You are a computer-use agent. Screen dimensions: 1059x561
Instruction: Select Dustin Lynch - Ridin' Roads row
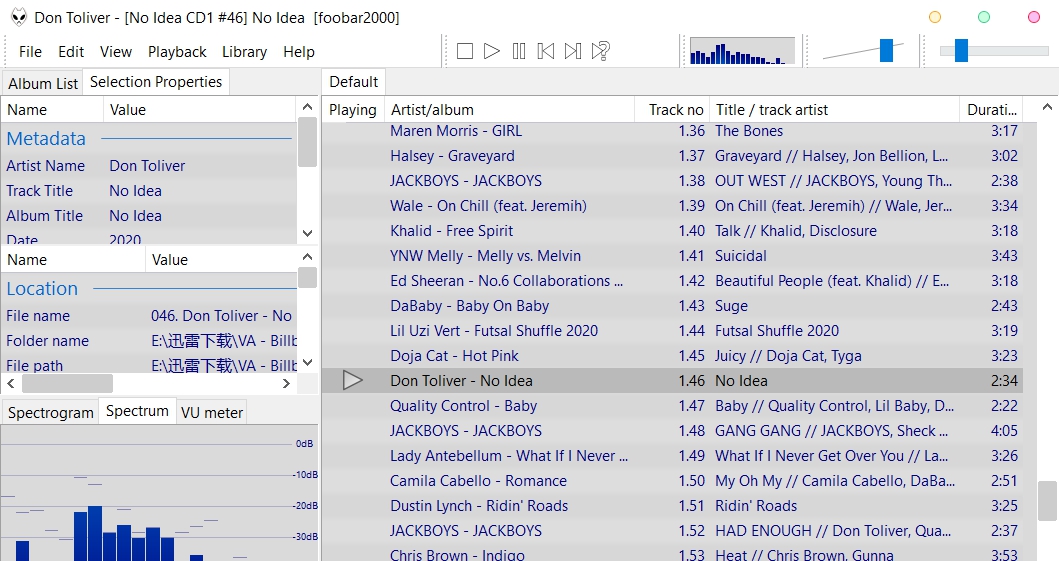[672, 506]
